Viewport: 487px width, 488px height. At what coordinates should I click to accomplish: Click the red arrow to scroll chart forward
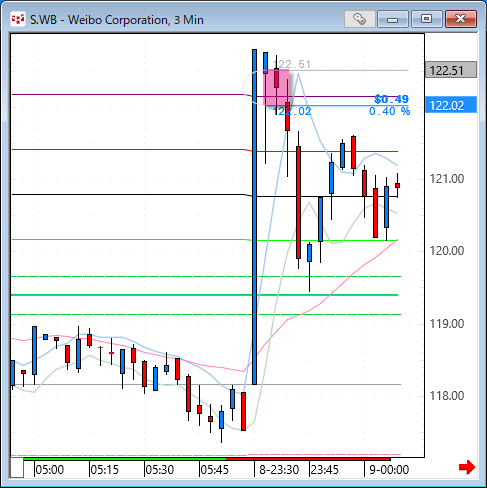pyautogui.click(x=467, y=467)
